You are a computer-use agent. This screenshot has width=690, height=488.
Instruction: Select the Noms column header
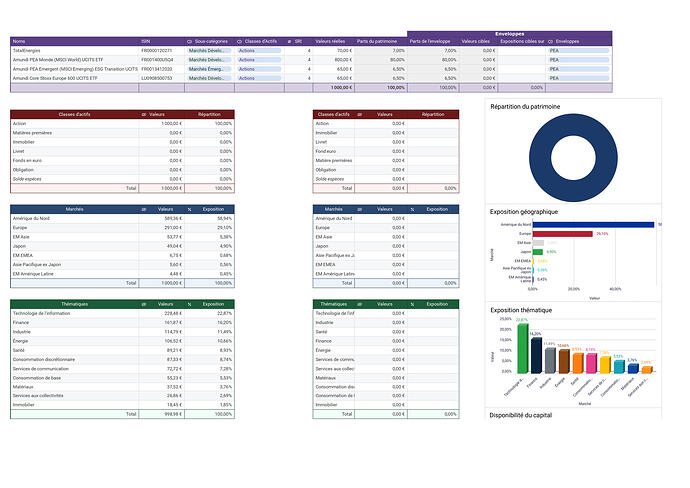click(74, 41)
